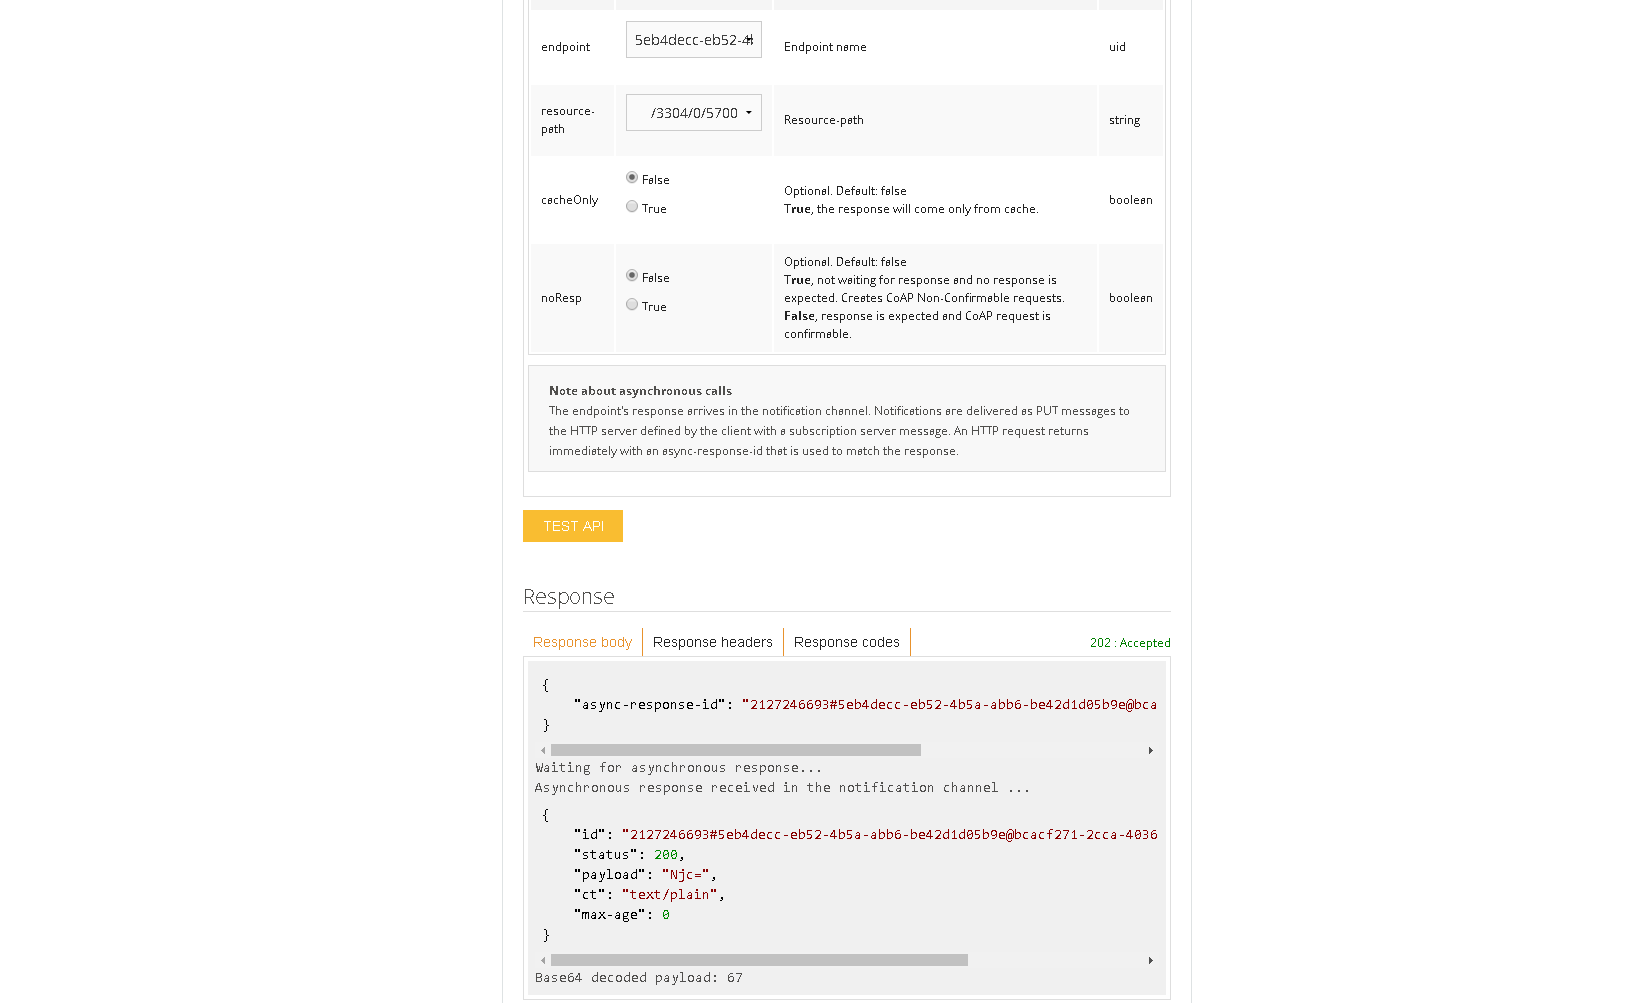Click the Base64 decoded payload line
This screenshot has height=1003, width=1625.
(638, 978)
